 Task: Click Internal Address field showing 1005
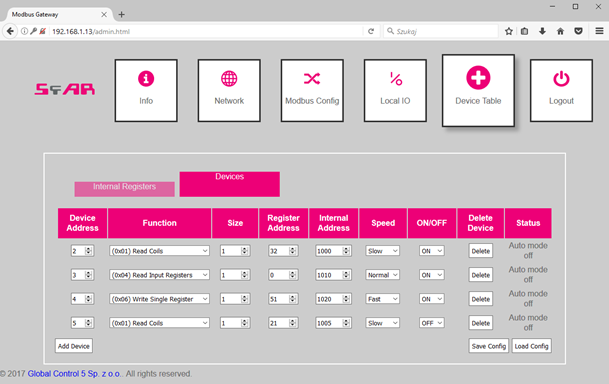(333, 323)
